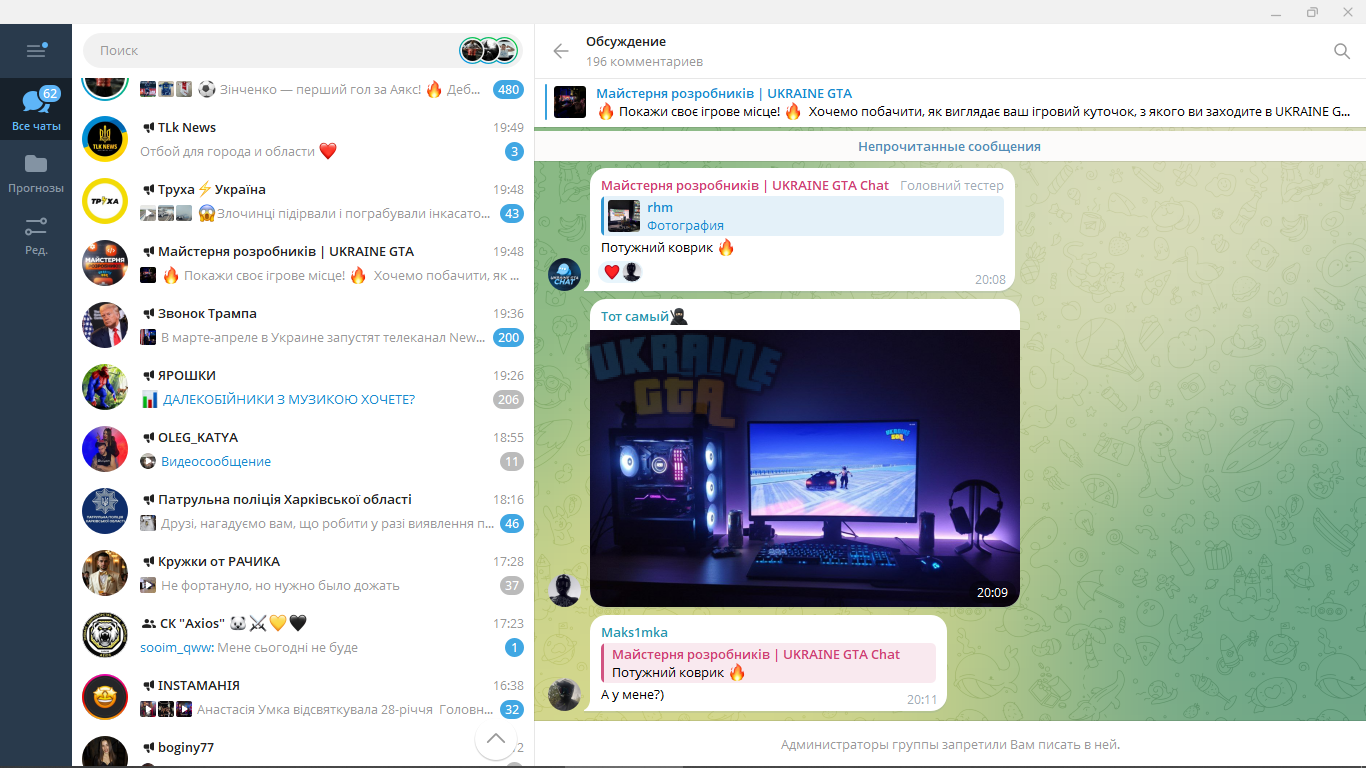Open Тот самый sender name
The width and height of the screenshot is (1366, 768).
coord(644,316)
